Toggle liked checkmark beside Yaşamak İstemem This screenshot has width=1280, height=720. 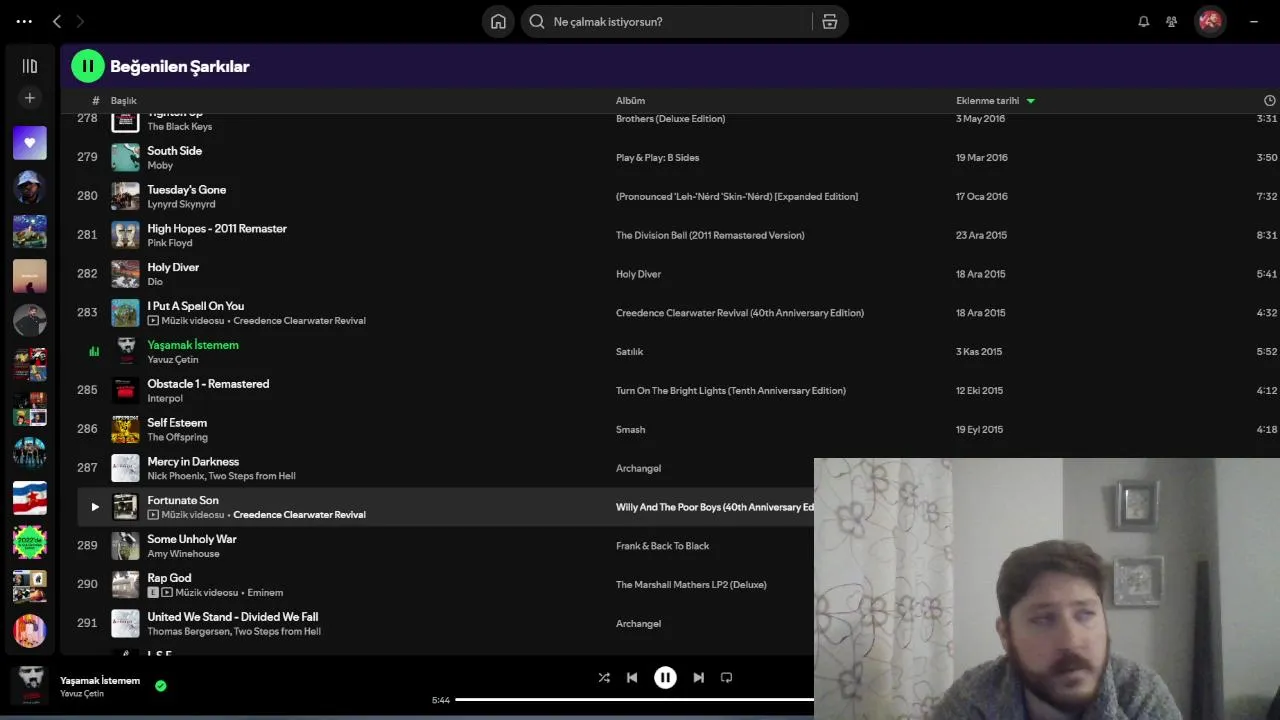tap(161, 686)
